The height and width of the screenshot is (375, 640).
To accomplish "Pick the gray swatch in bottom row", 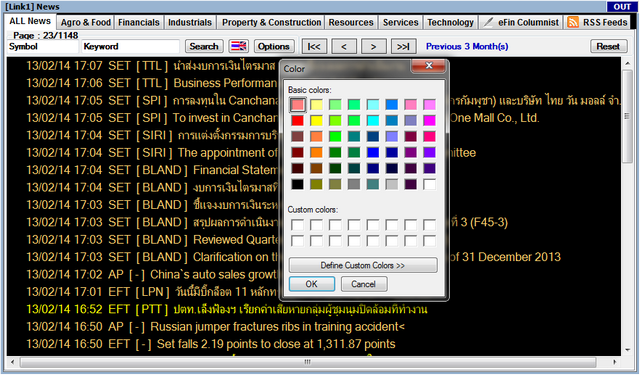I will 354,184.
